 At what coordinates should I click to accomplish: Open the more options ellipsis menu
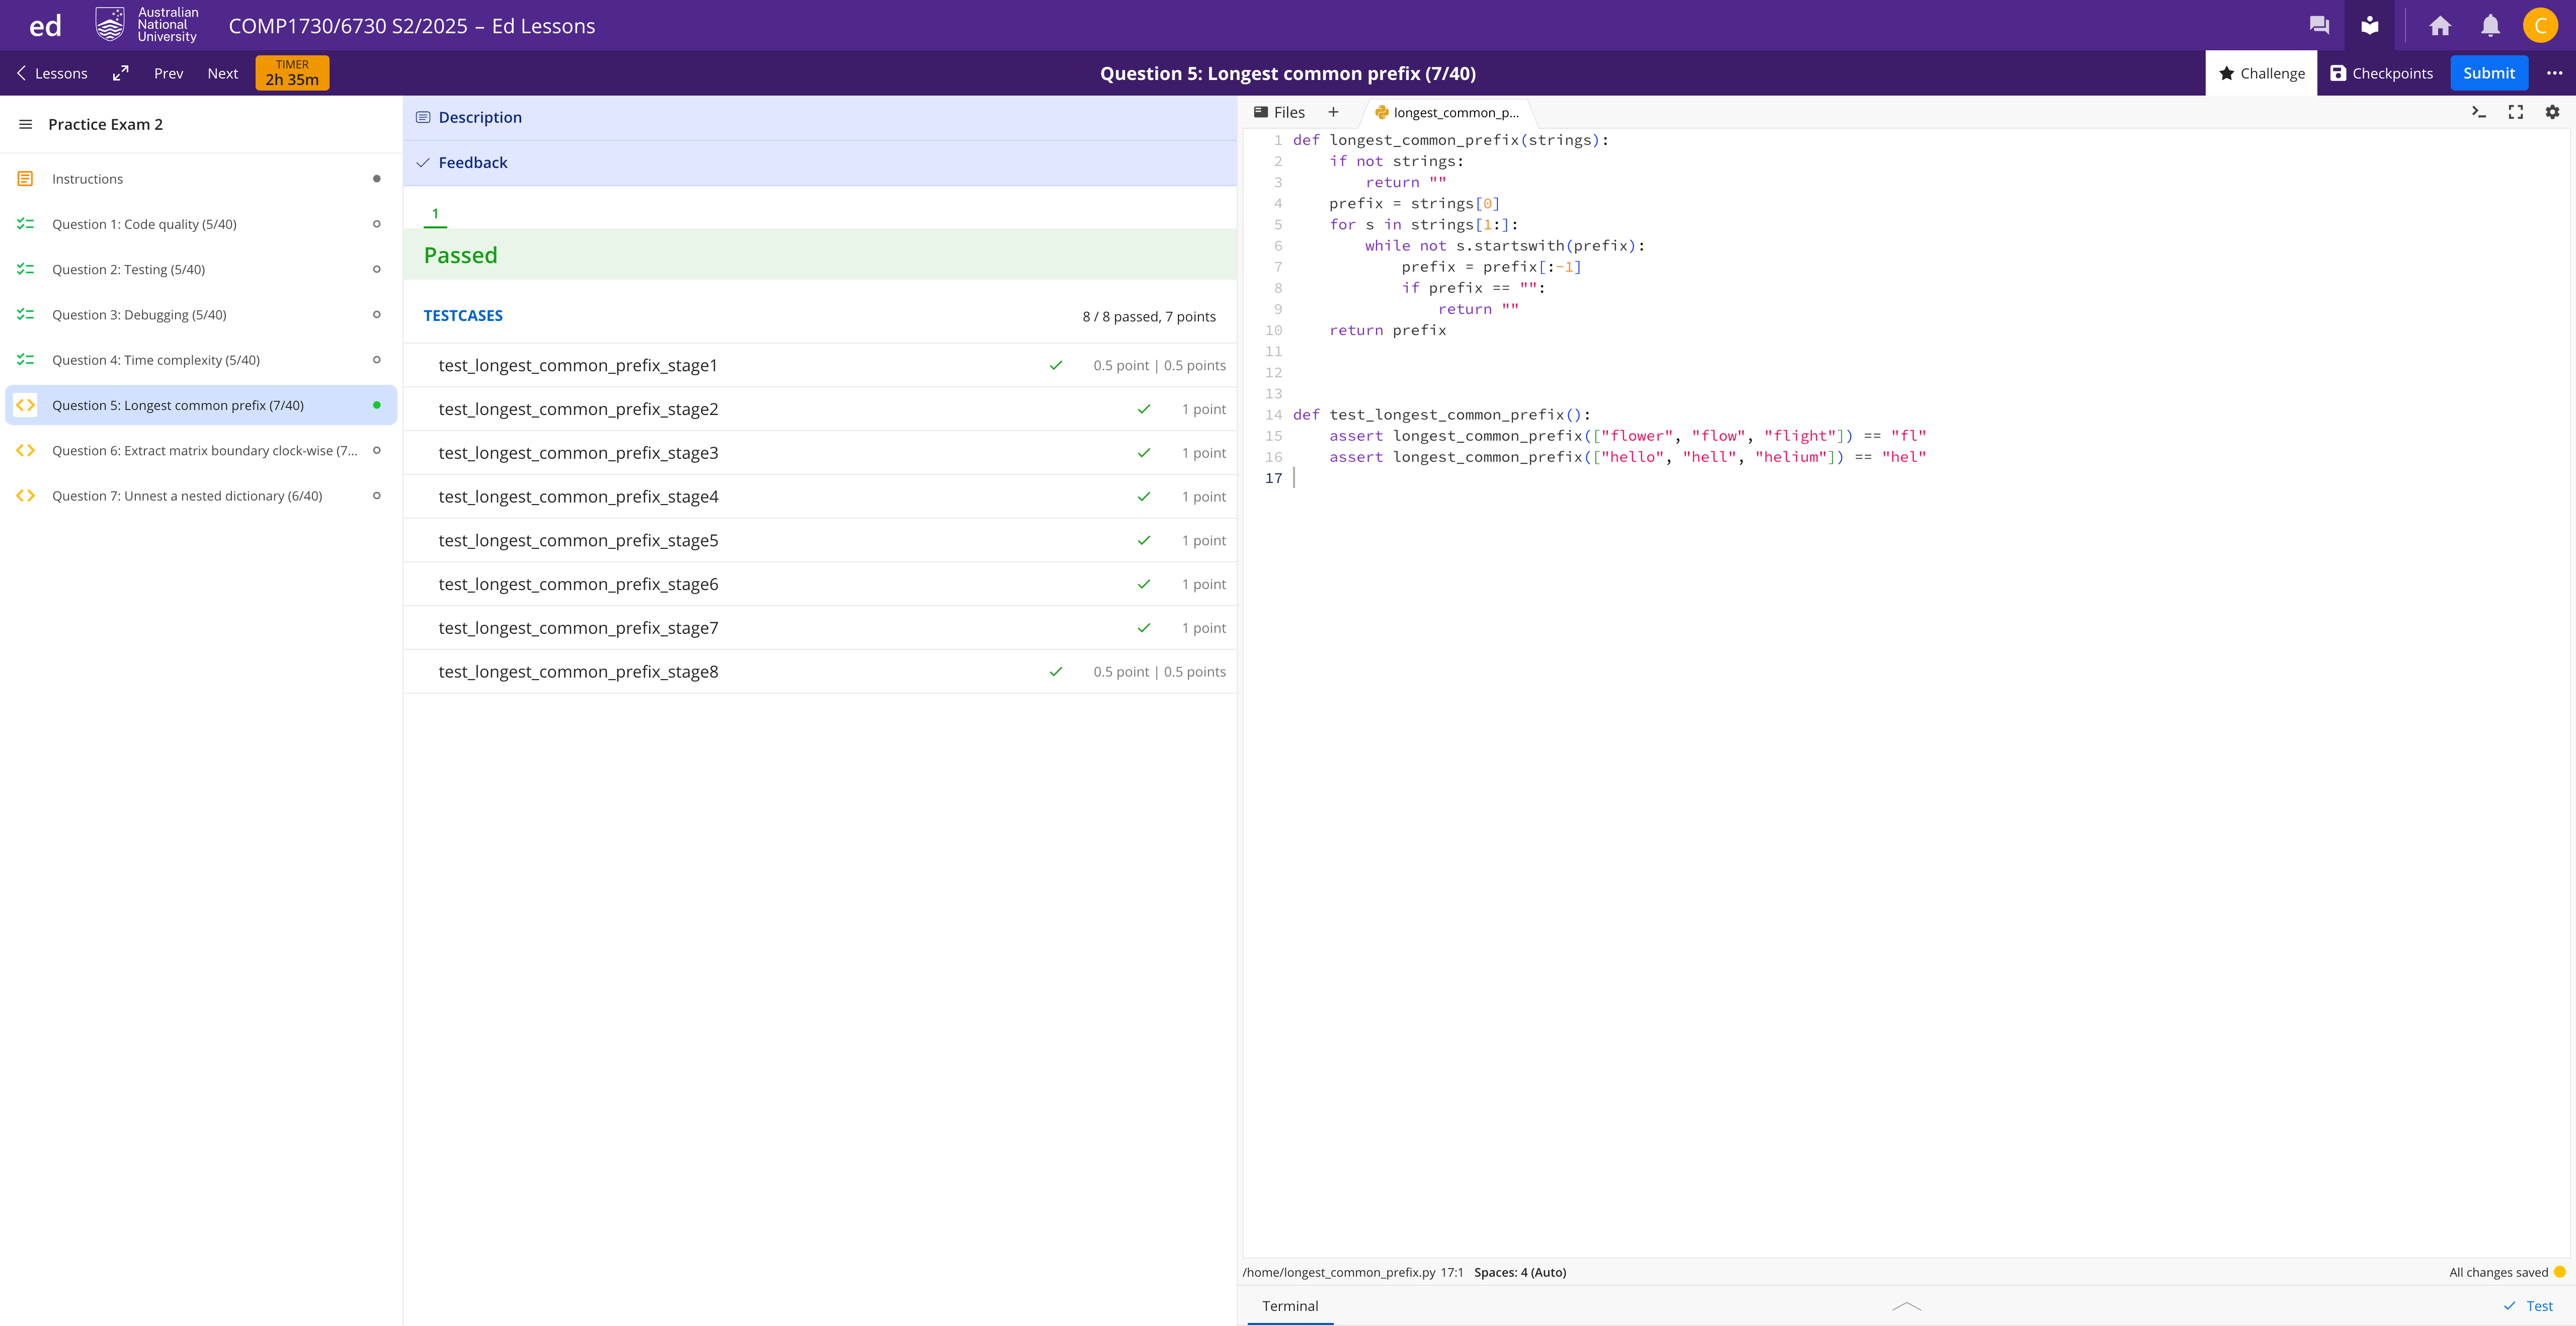[2554, 73]
